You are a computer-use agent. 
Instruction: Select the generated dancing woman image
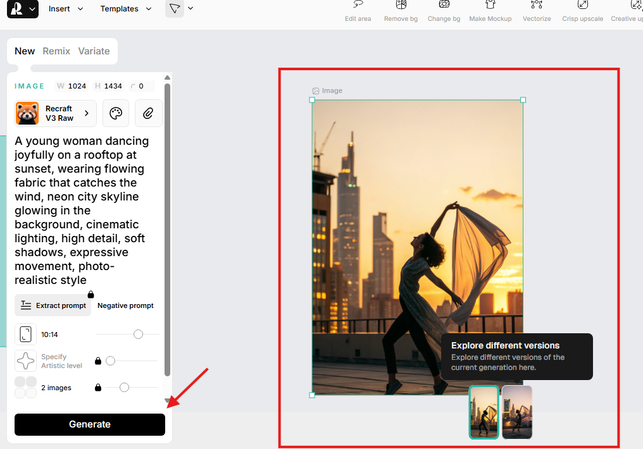417,247
